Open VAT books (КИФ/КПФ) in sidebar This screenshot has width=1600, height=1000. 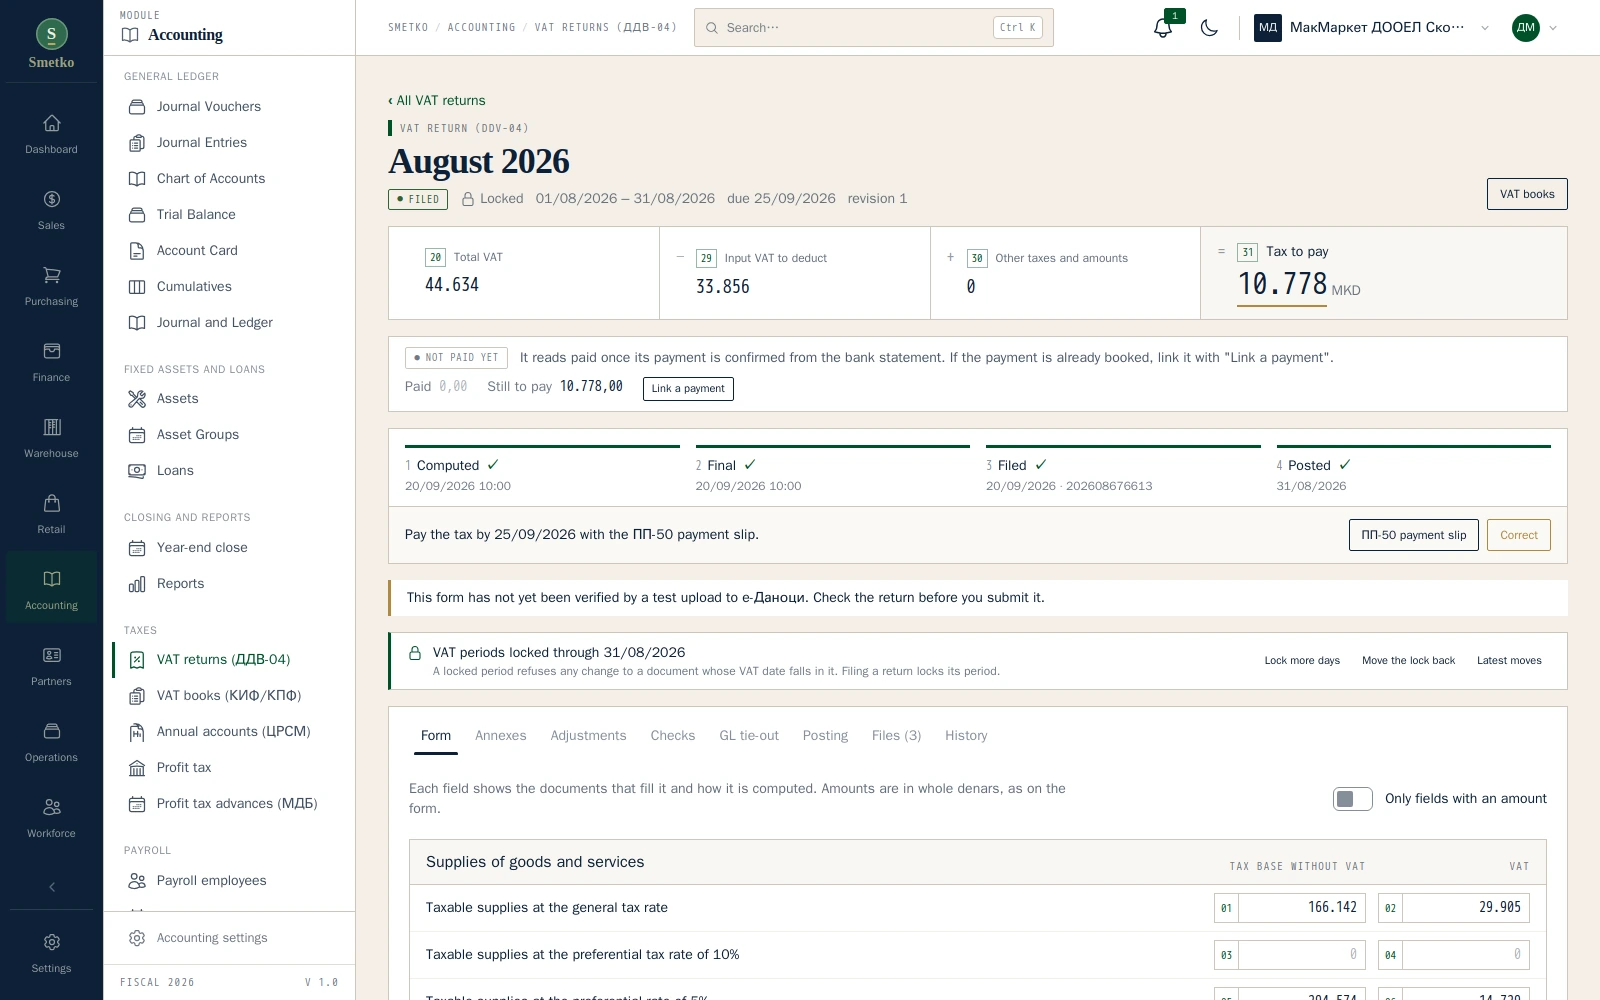click(229, 696)
